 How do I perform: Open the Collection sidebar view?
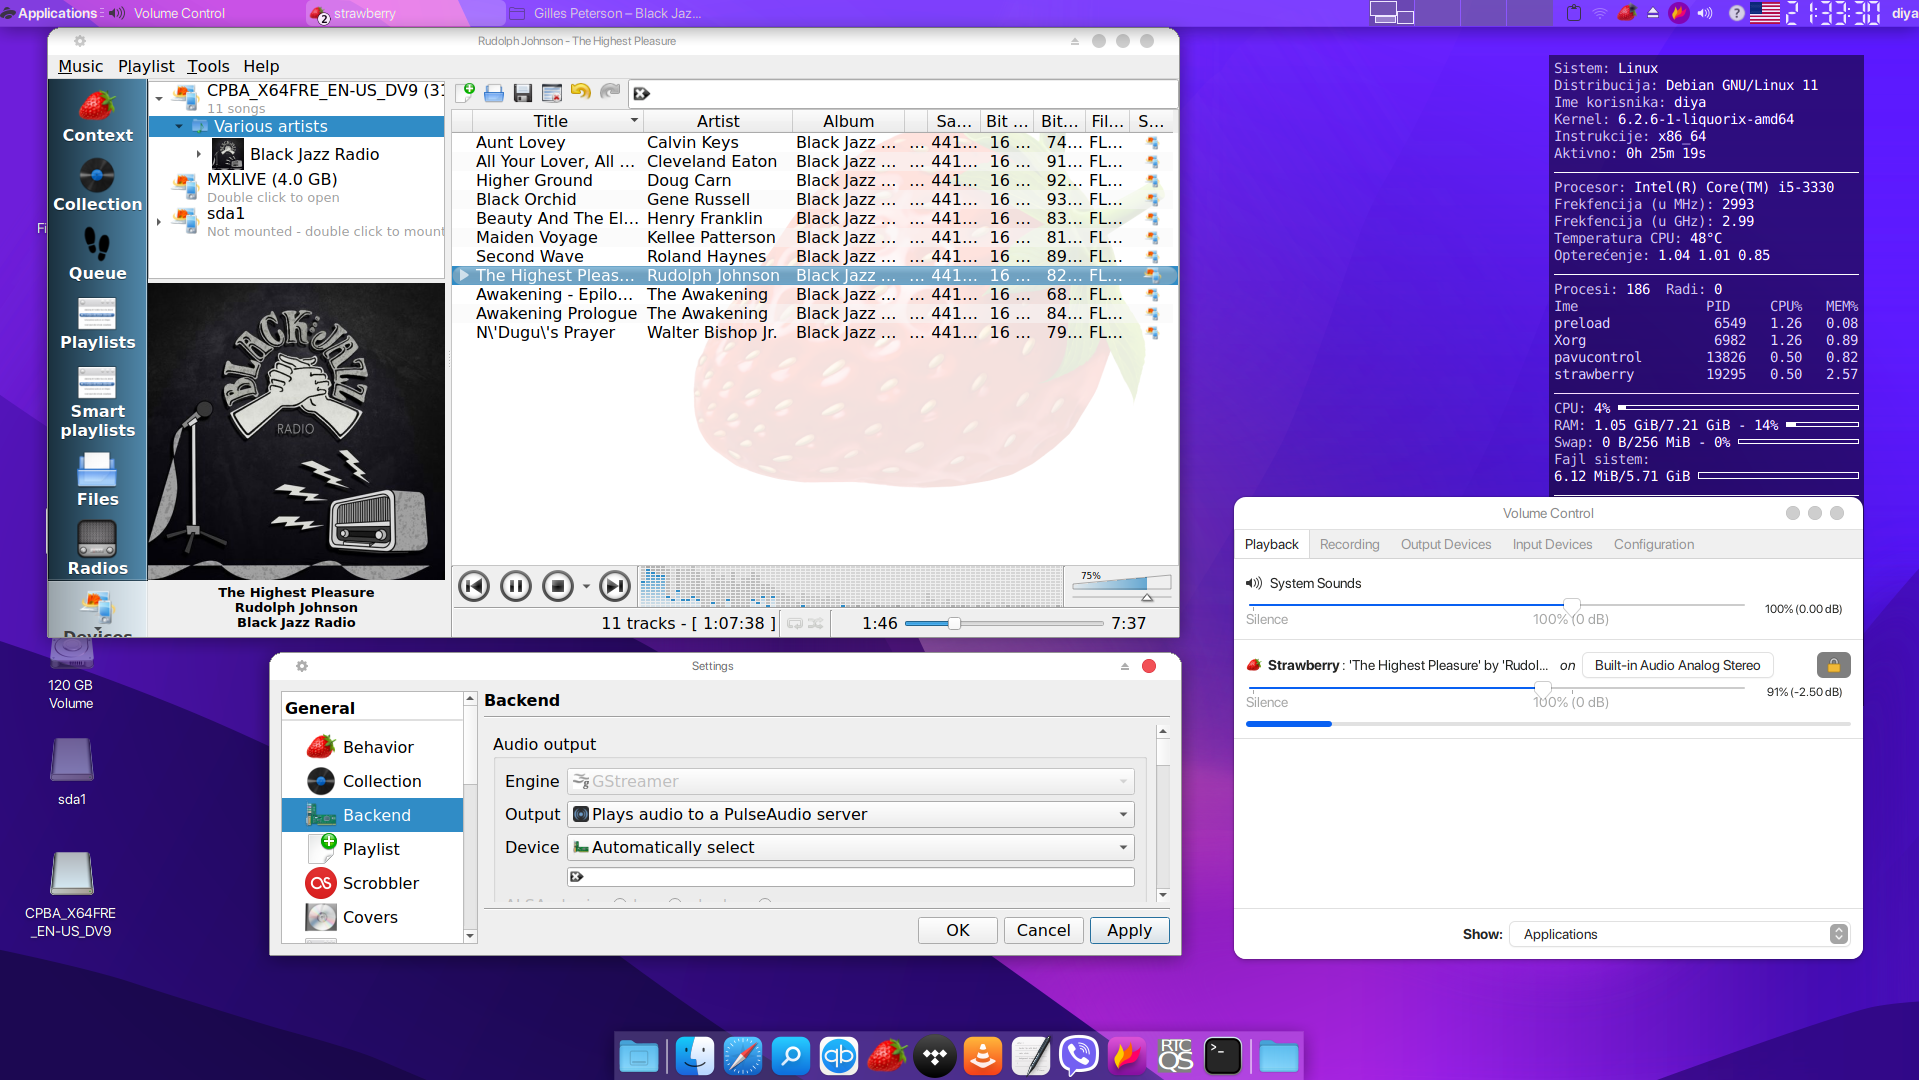point(97,186)
